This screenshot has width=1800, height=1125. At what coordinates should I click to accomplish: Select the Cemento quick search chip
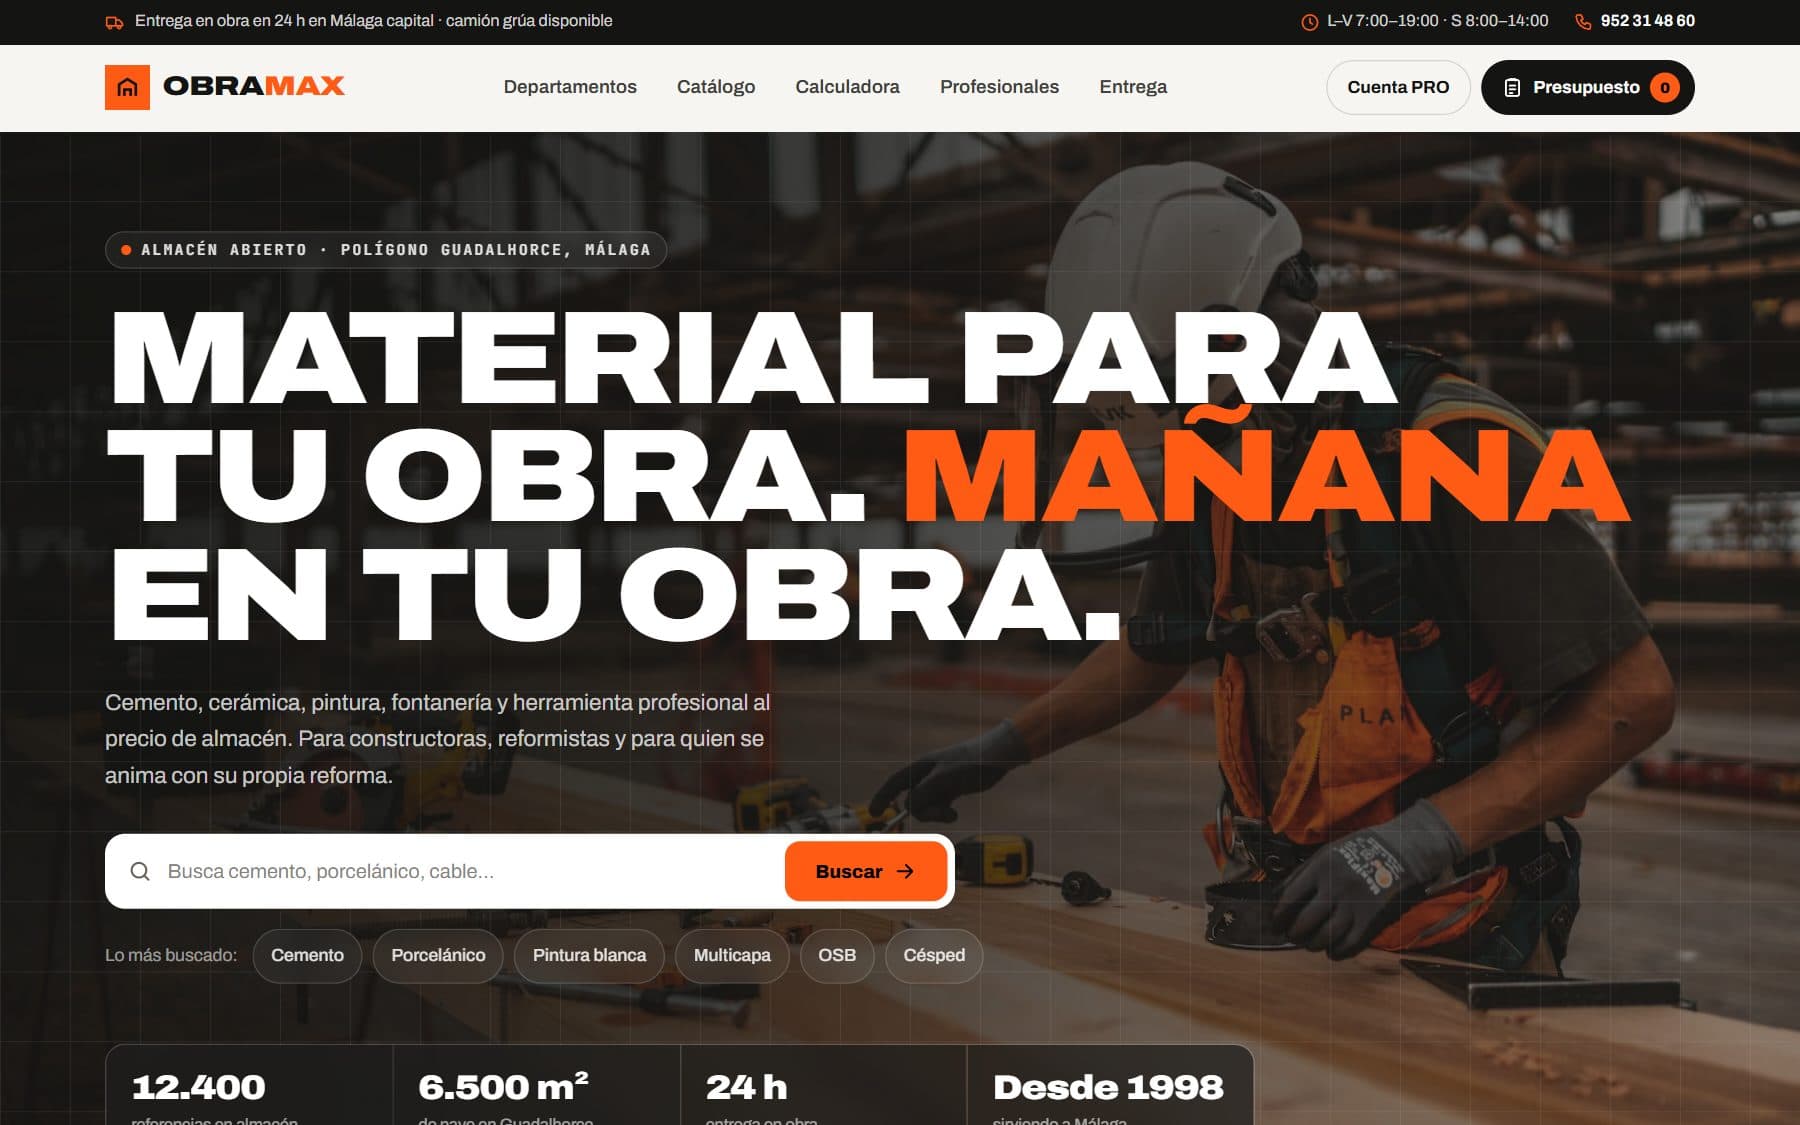tap(307, 955)
